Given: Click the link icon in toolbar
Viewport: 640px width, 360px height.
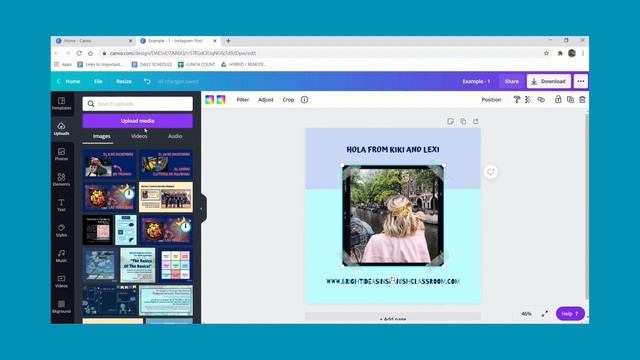Looking at the screenshot, I should [541, 100].
